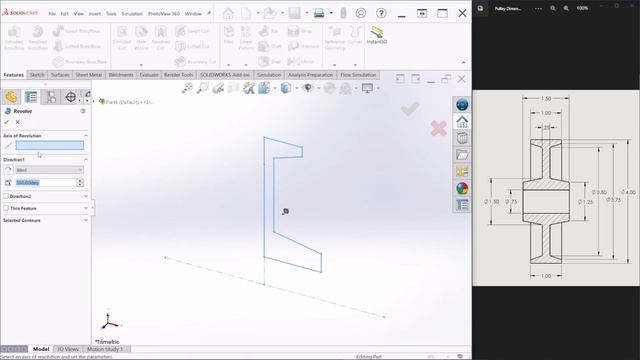Zoom out in the image viewer window

553,8
